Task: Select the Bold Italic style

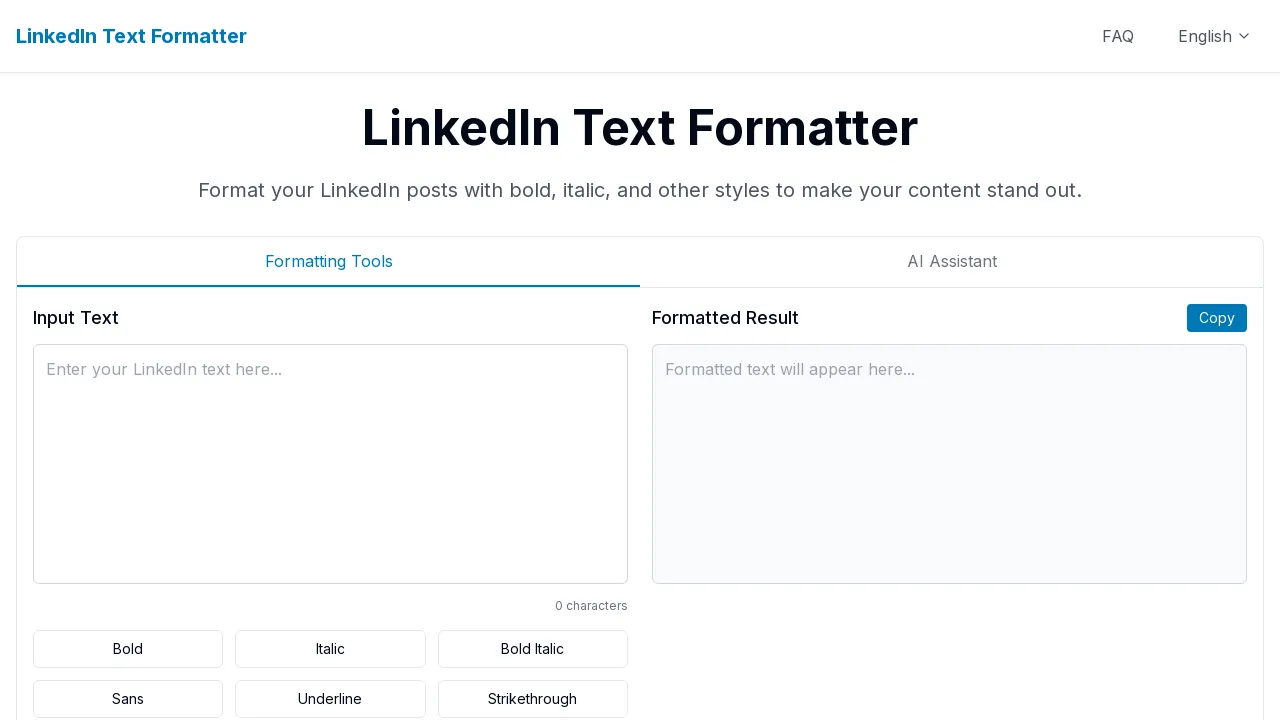Action: 533,649
